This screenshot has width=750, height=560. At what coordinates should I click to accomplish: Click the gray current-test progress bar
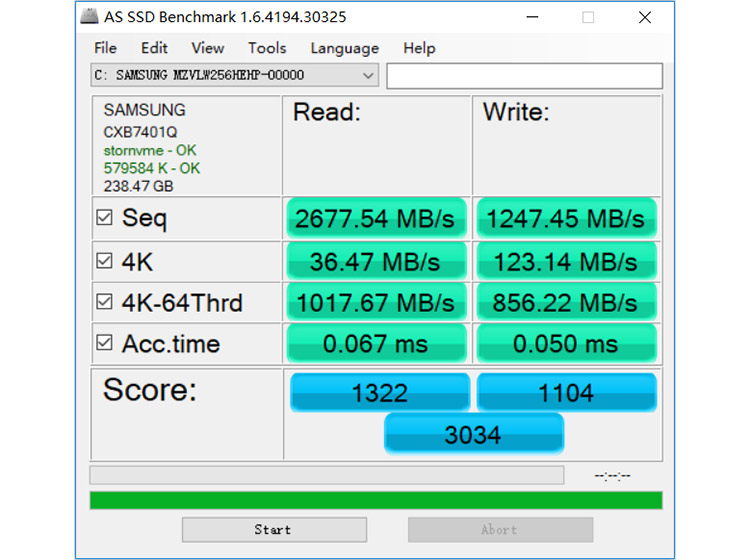[x=327, y=475]
